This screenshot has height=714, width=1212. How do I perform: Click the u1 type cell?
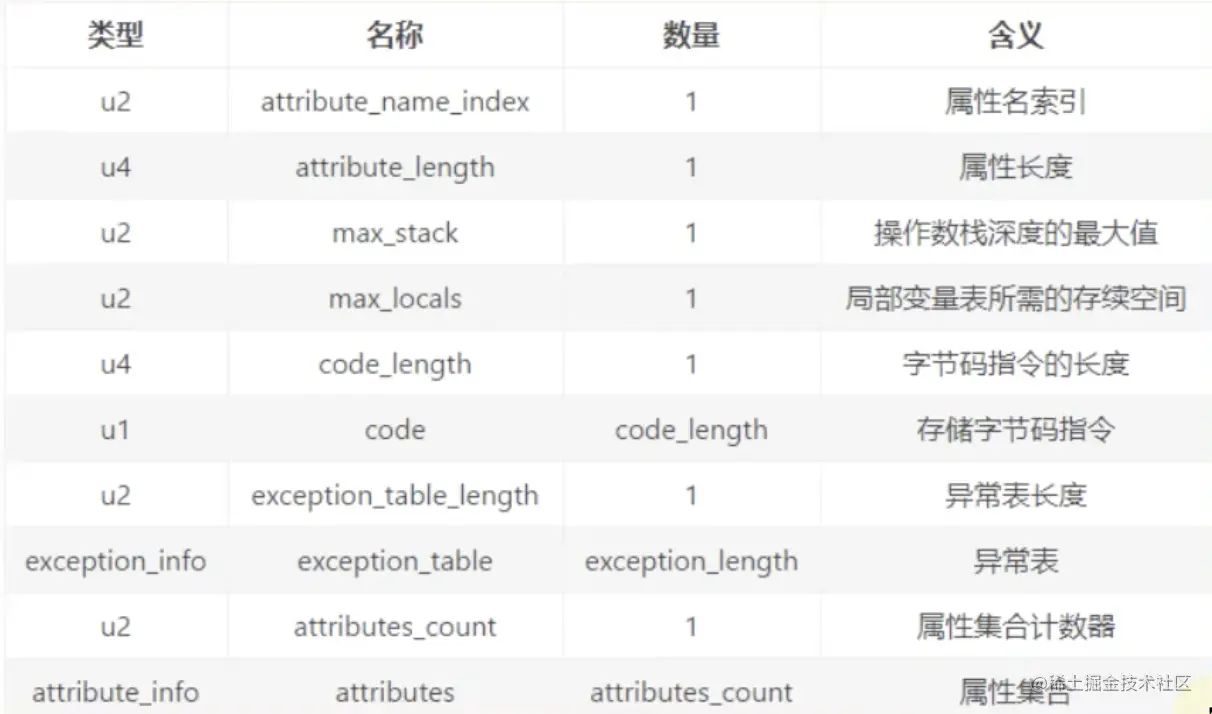(x=116, y=430)
